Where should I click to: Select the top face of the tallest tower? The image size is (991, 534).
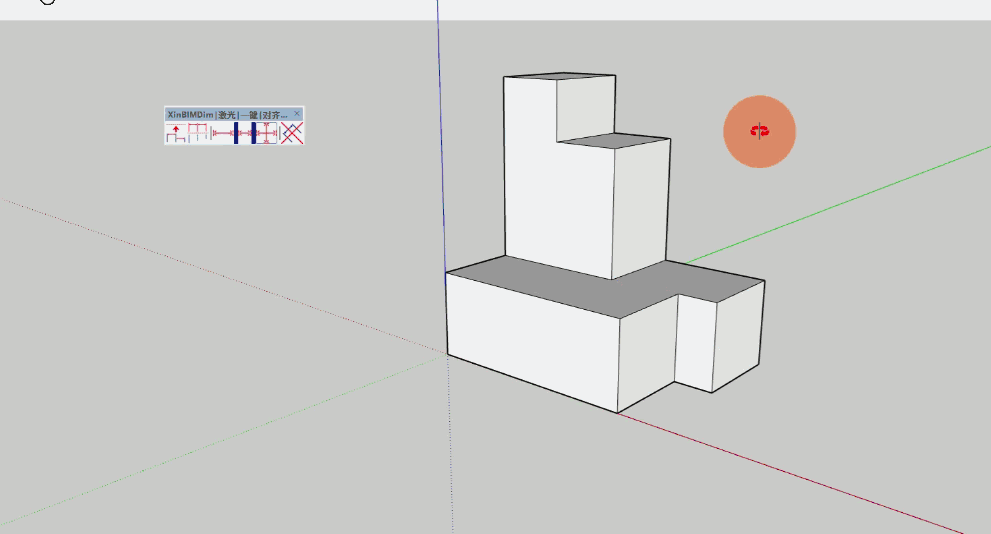point(560,77)
